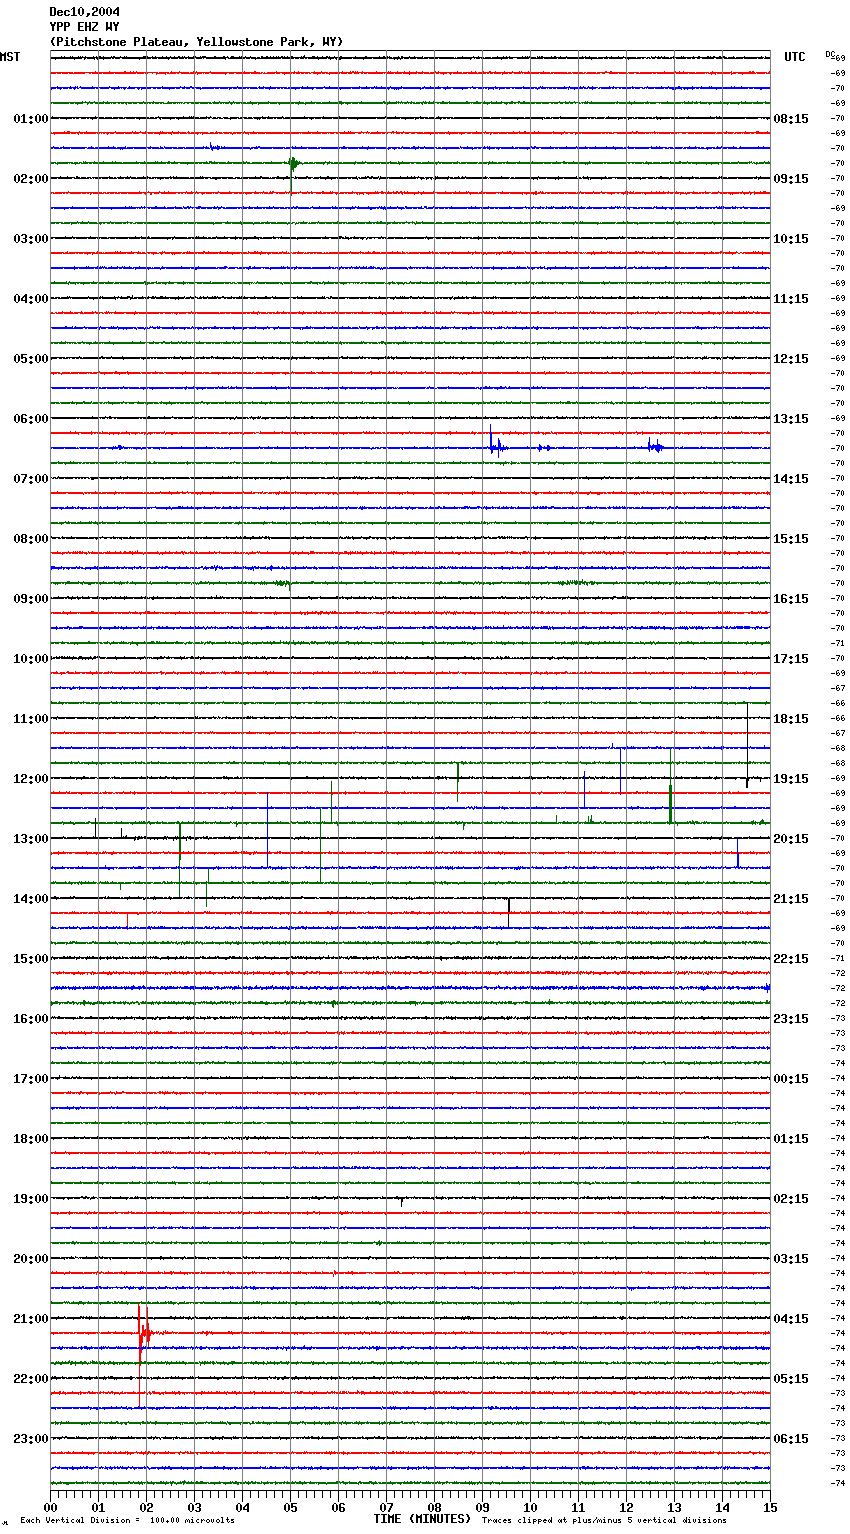Select the 06:00 MST time label

click(x=31, y=419)
